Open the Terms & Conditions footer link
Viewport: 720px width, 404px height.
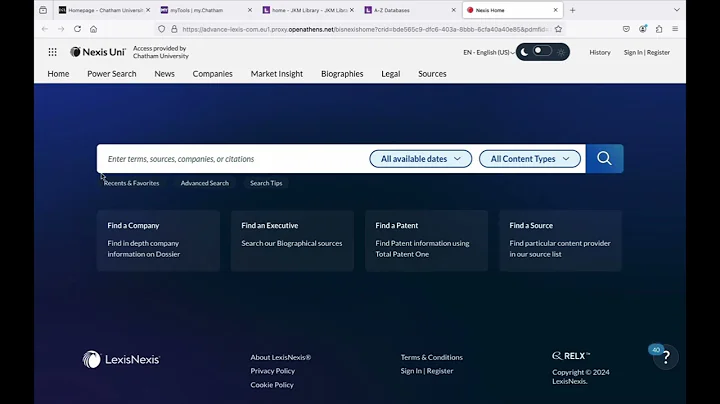pos(432,357)
